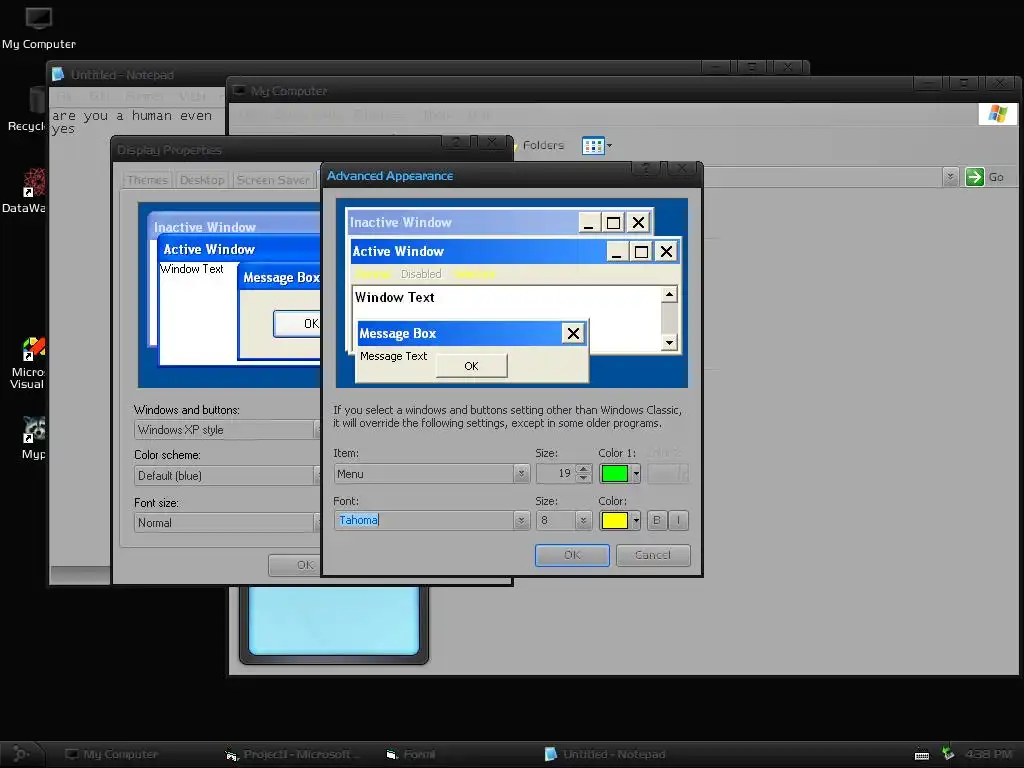The image size is (1024, 768).
Task: Click Help question mark in Display Properties
Action: tap(456, 142)
